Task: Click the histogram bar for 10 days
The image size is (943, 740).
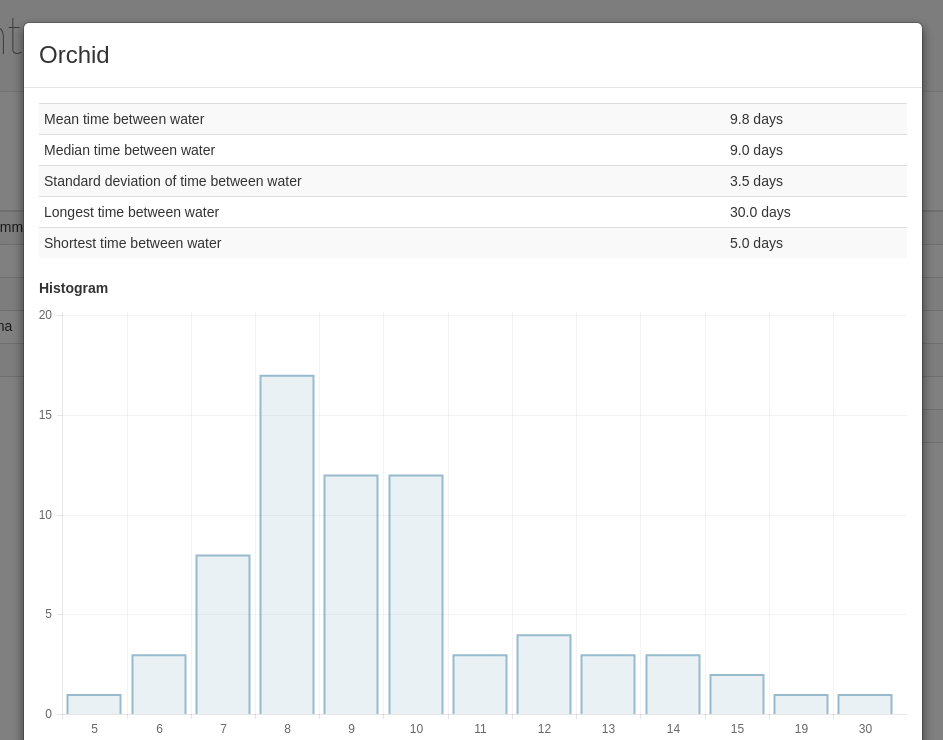Action: coord(416,595)
